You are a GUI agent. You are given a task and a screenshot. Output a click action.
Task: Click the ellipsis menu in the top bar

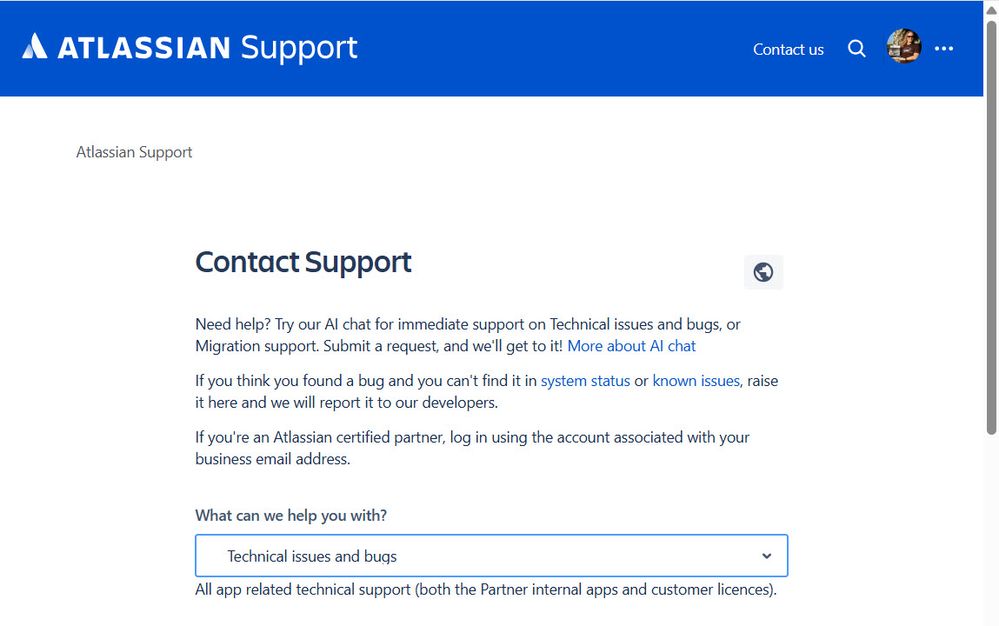tap(944, 48)
